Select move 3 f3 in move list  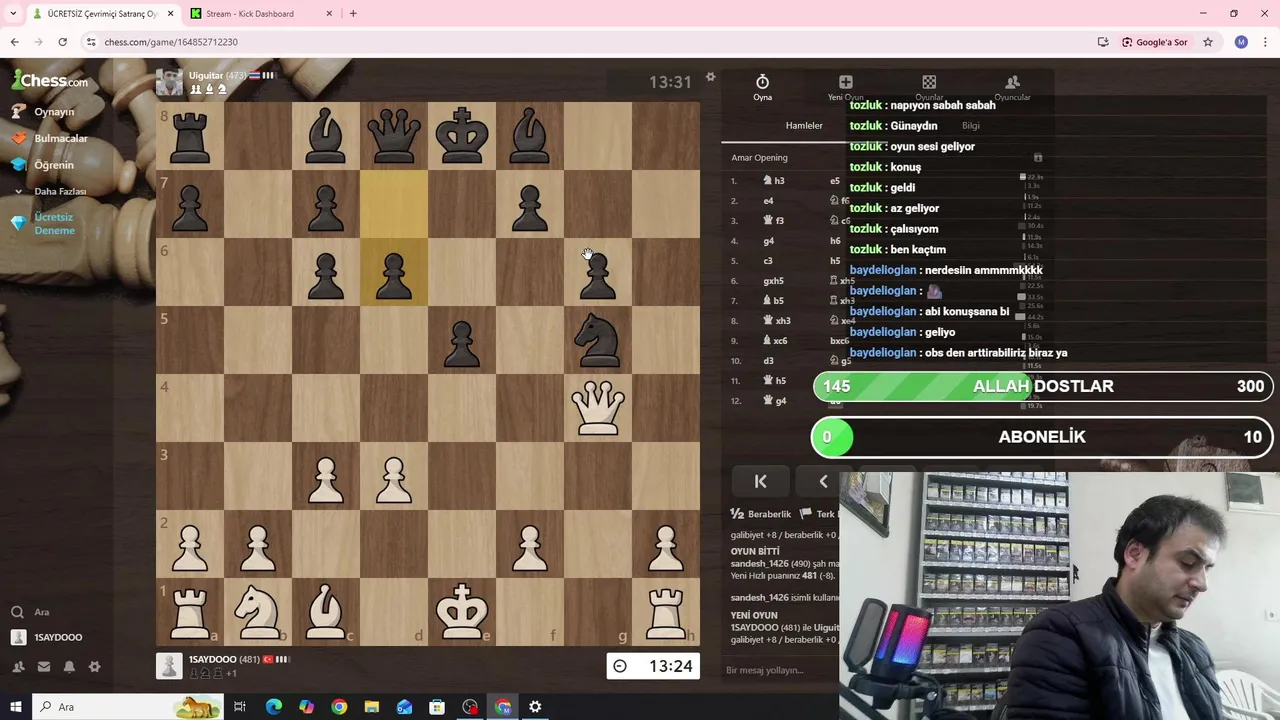pyautogui.click(x=775, y=221)
